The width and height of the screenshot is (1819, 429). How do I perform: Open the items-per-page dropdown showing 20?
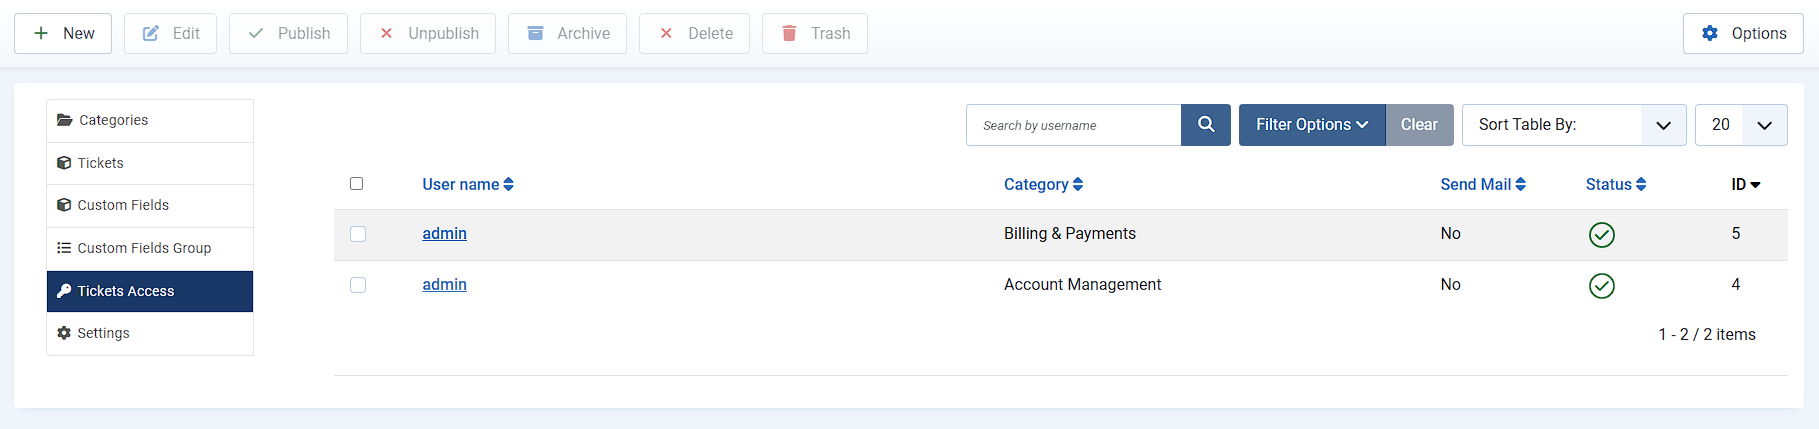click(1741, 125)
